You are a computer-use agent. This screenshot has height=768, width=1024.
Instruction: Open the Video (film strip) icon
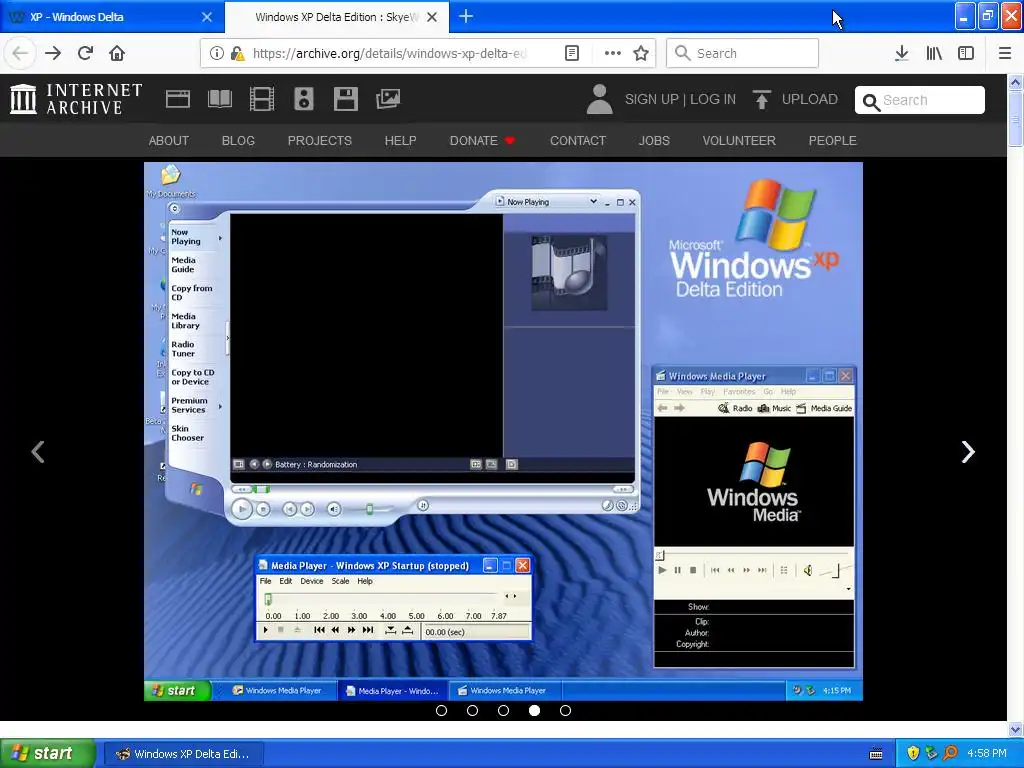262,99
